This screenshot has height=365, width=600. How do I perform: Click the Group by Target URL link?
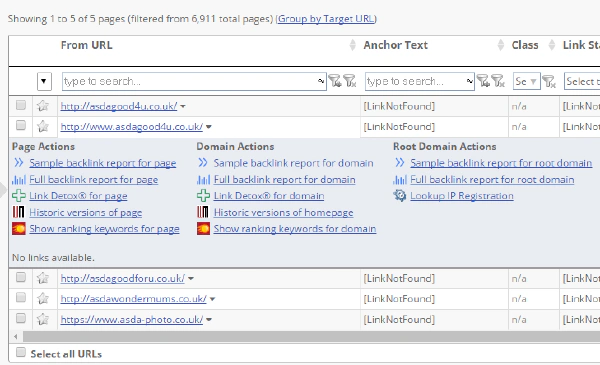coord(326,19)
